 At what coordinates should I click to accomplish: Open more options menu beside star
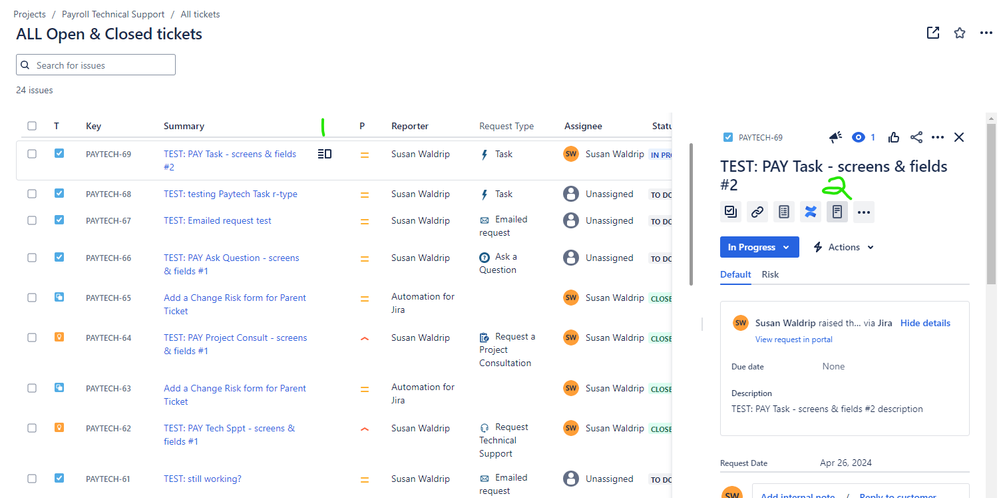(986, 33)
